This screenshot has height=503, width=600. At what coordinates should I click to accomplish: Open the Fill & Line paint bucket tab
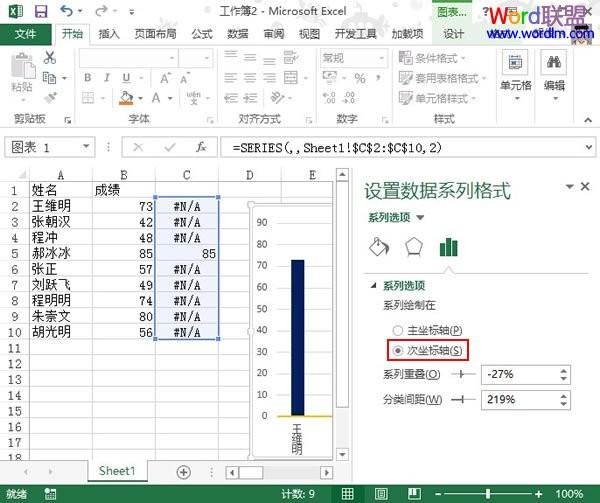point(379,247)
